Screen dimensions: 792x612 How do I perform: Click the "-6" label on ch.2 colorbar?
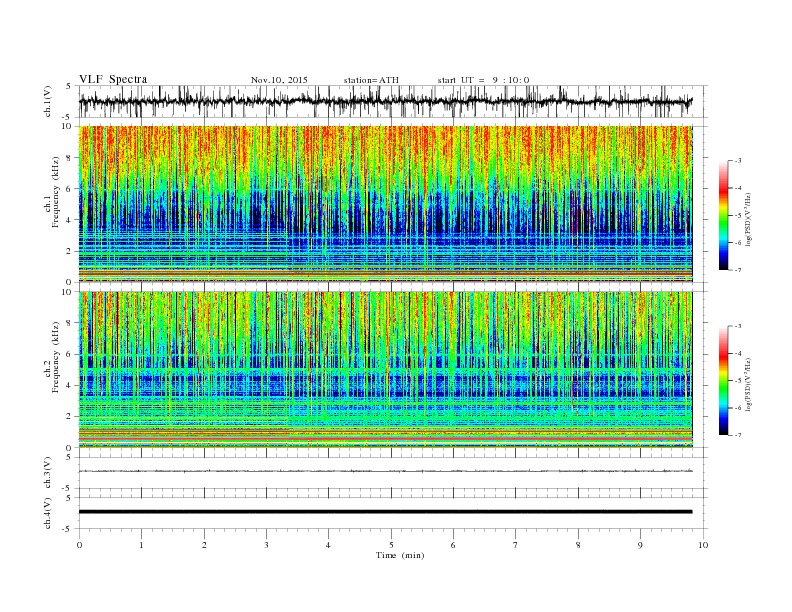(738, 408)
